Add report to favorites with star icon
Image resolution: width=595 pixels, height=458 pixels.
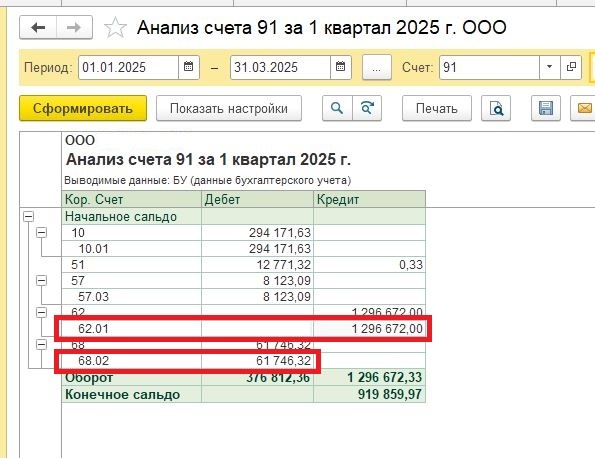coord(115,27)
